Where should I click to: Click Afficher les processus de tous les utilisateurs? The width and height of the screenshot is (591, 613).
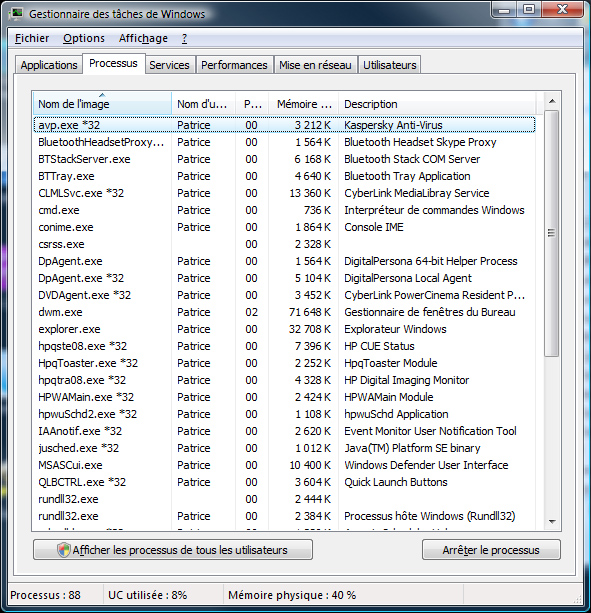pyautogui.click(x=173, y=550)
